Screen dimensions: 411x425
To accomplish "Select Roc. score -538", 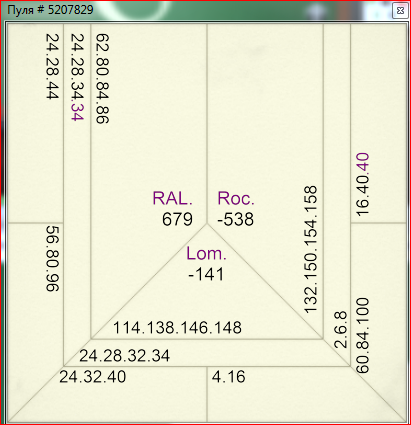I will [235, 219].
